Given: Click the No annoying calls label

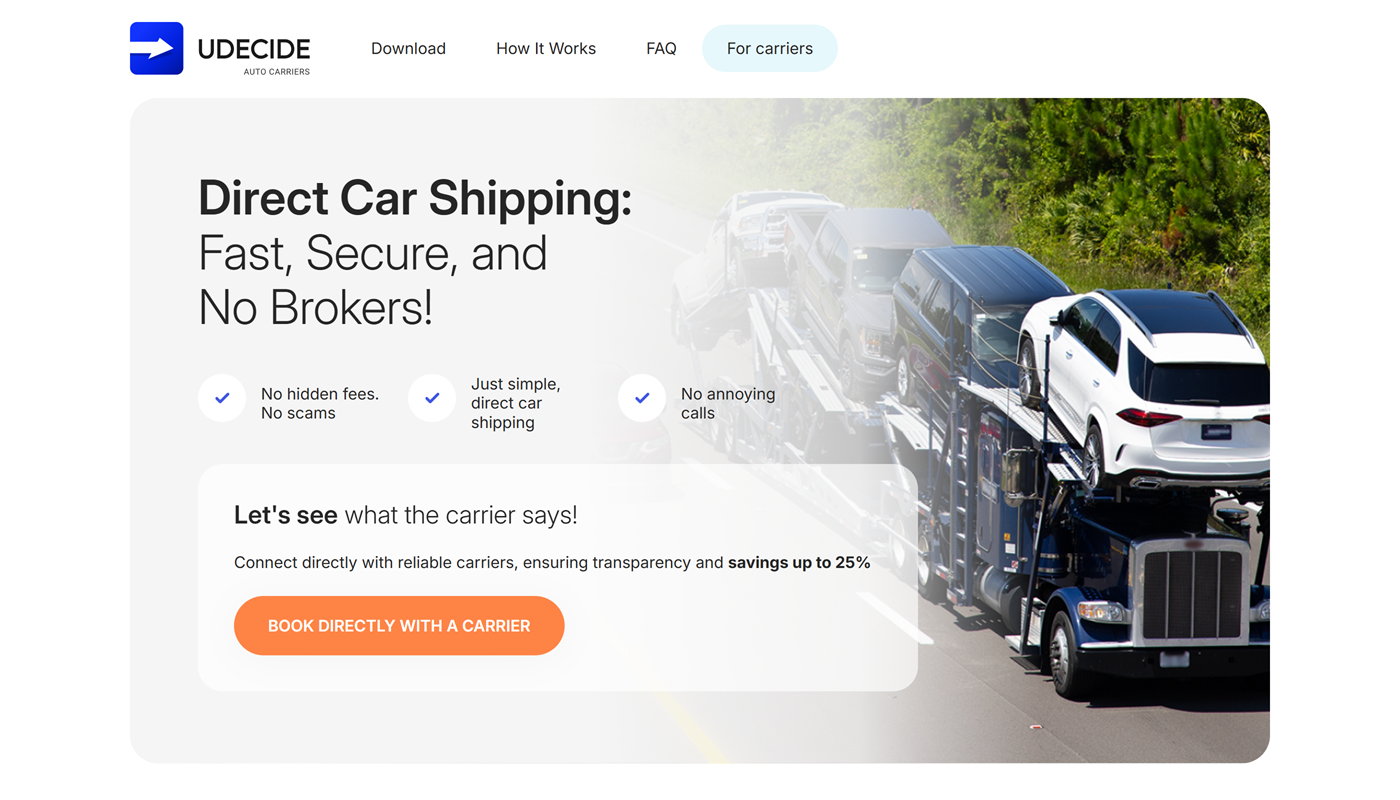Looking at the screenshot, I should 728,403.
